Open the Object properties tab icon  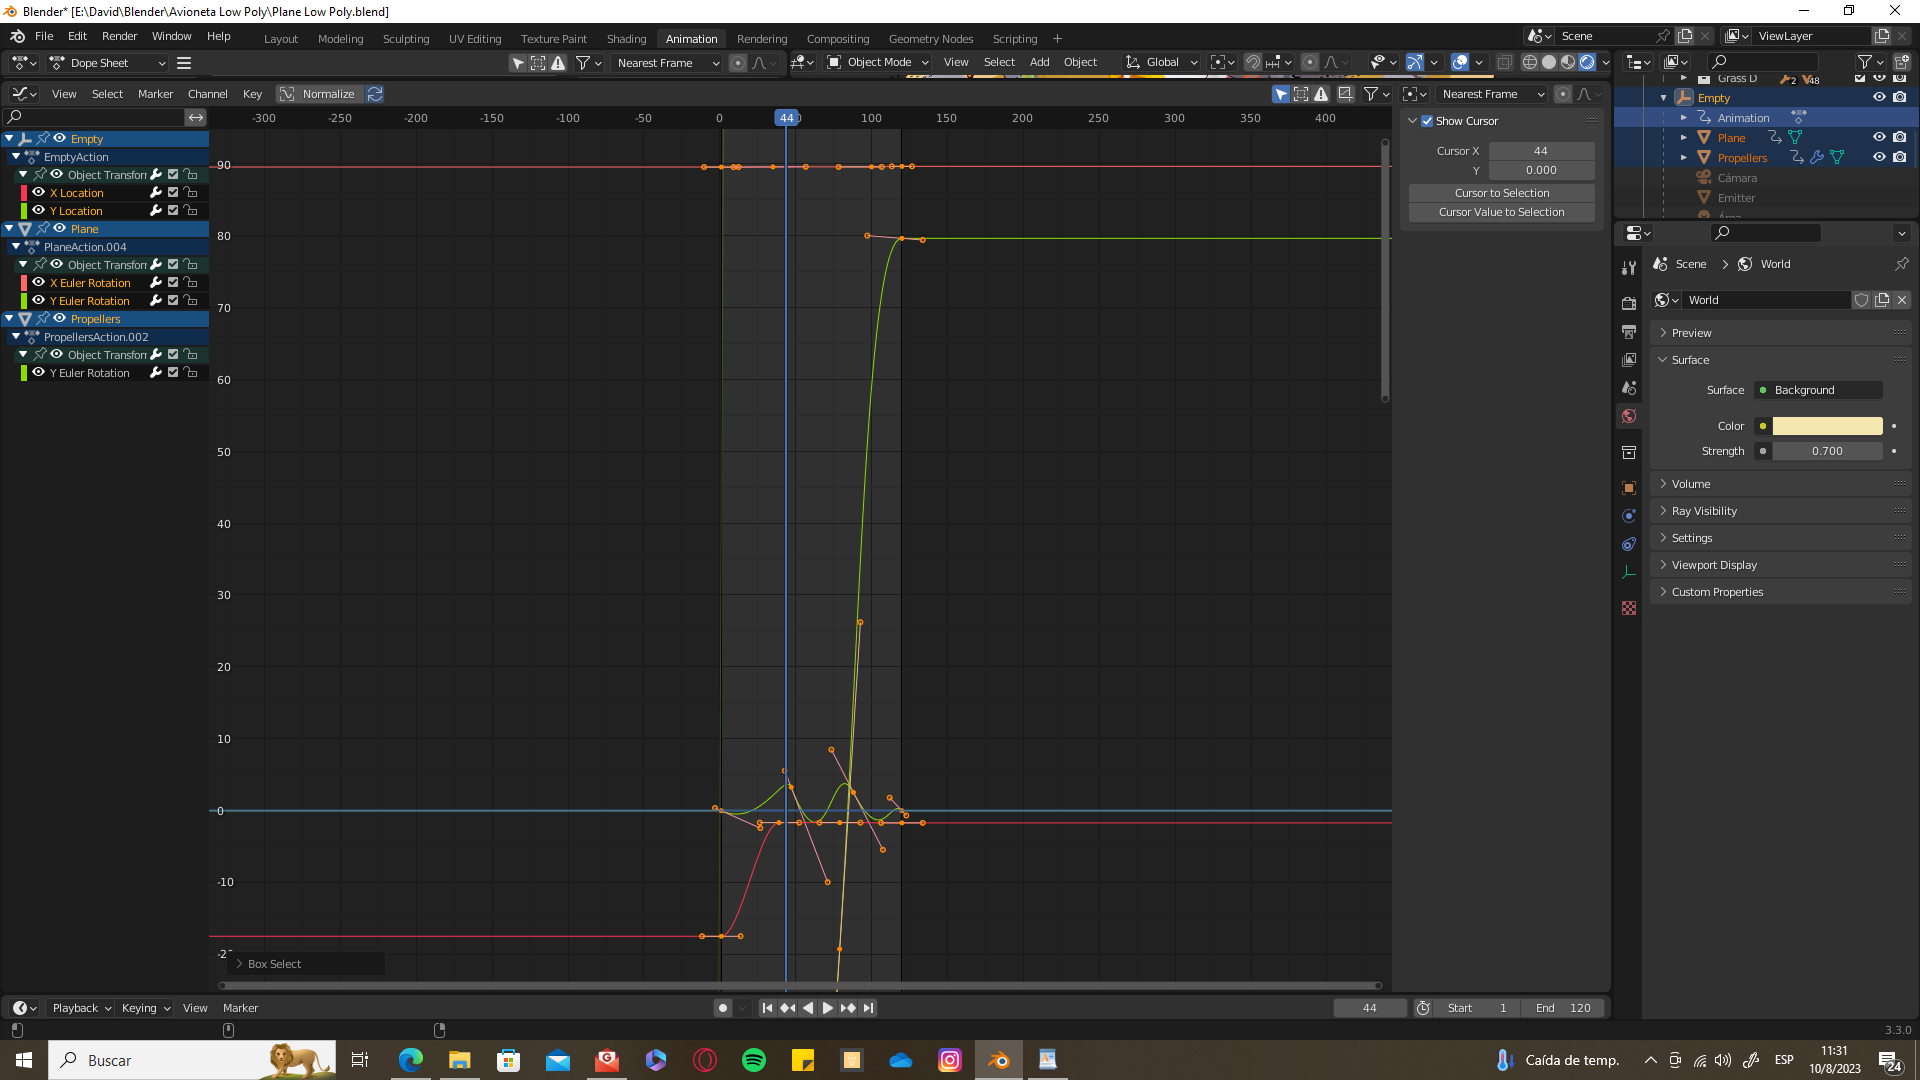[1629, 488]
